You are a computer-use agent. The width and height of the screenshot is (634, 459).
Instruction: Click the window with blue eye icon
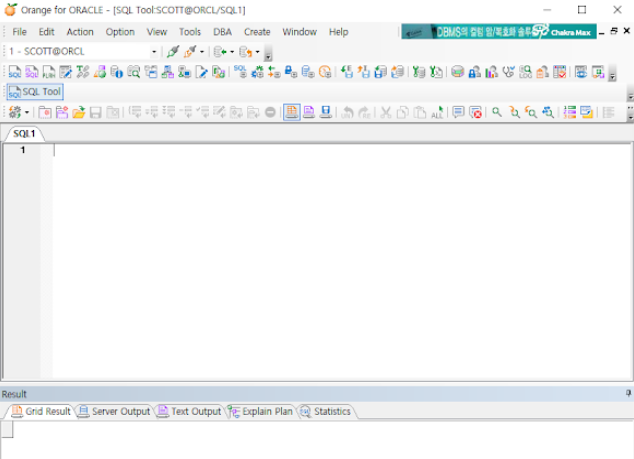click(581, 72)
